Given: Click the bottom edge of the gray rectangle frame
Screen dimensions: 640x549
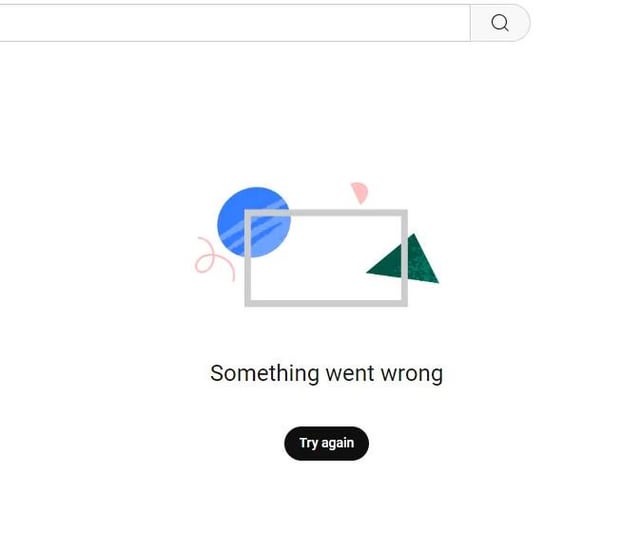Looking at the screenshot, I should pos(325,302).
